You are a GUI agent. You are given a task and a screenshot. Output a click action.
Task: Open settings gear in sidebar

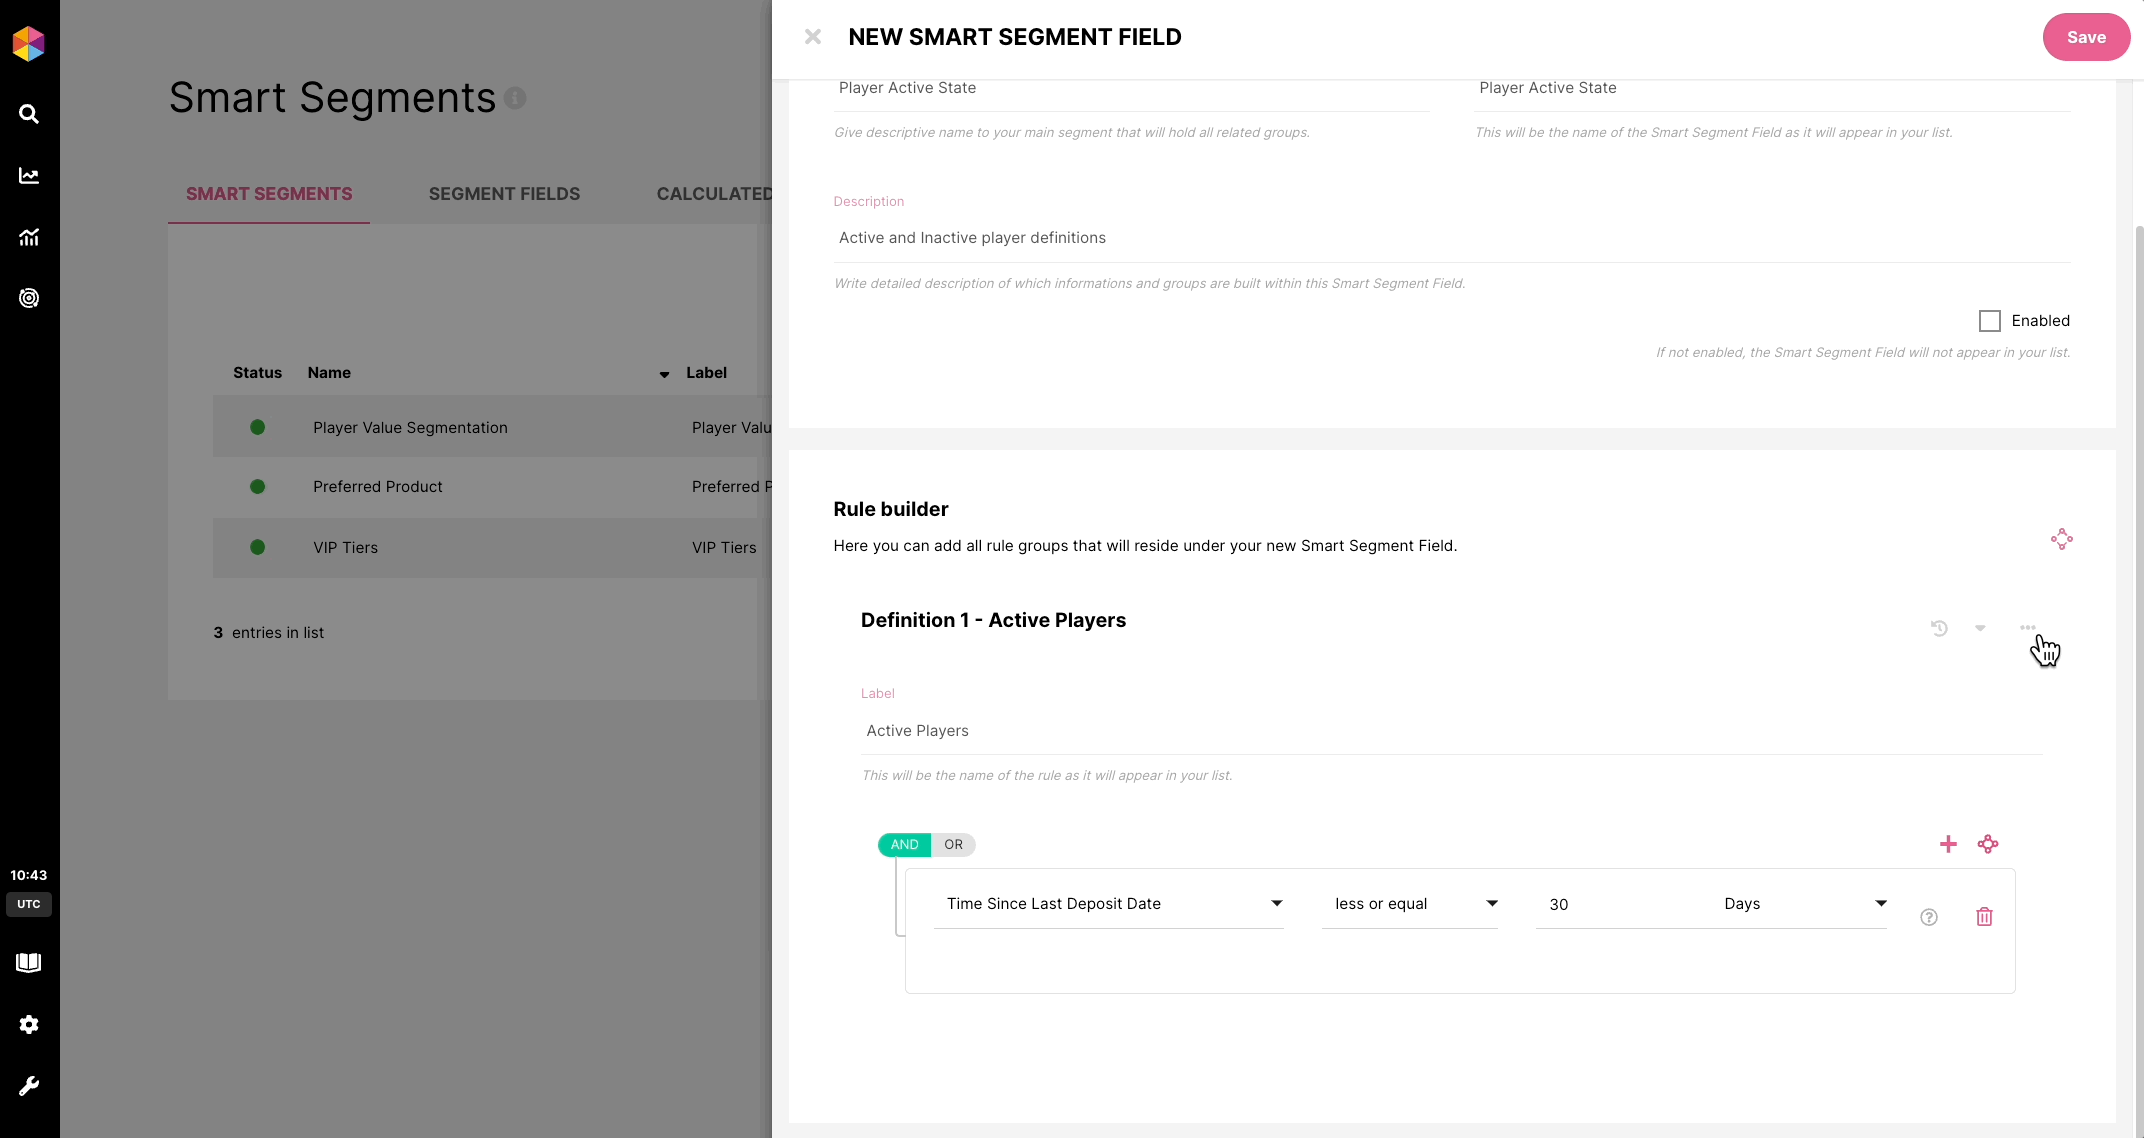tap(29, 1024)
